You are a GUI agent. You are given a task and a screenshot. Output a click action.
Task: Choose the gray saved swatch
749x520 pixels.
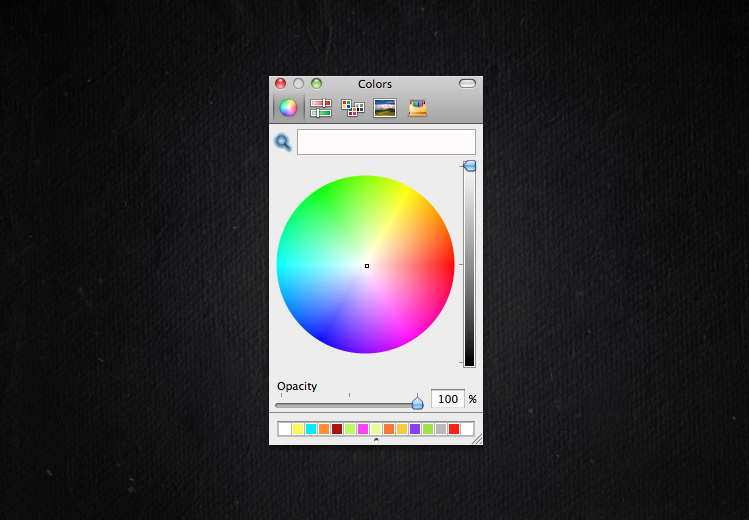point(441,429)
